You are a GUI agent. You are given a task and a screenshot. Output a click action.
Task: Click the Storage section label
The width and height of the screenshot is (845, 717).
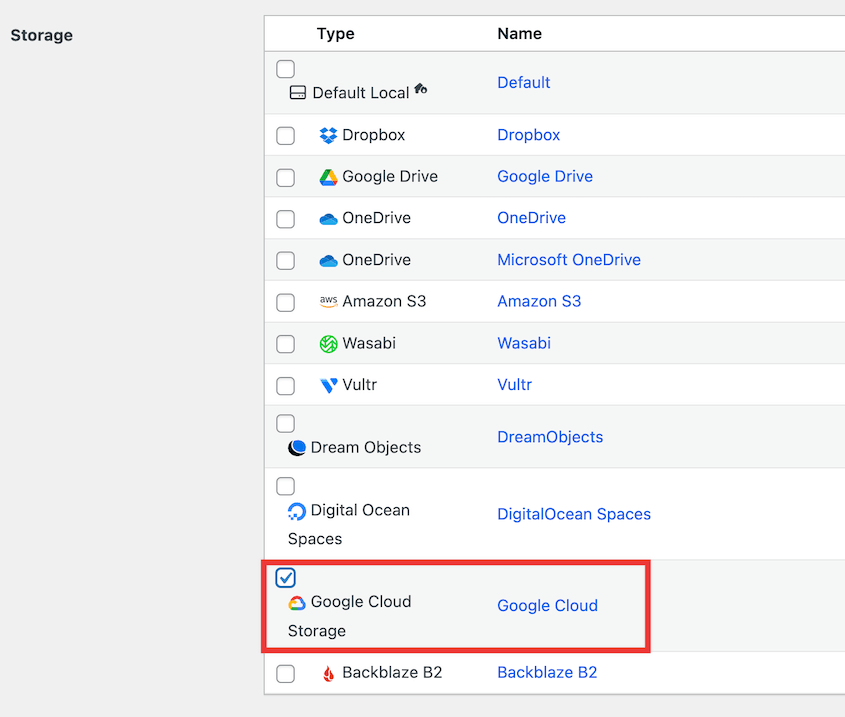coord(41,36)
